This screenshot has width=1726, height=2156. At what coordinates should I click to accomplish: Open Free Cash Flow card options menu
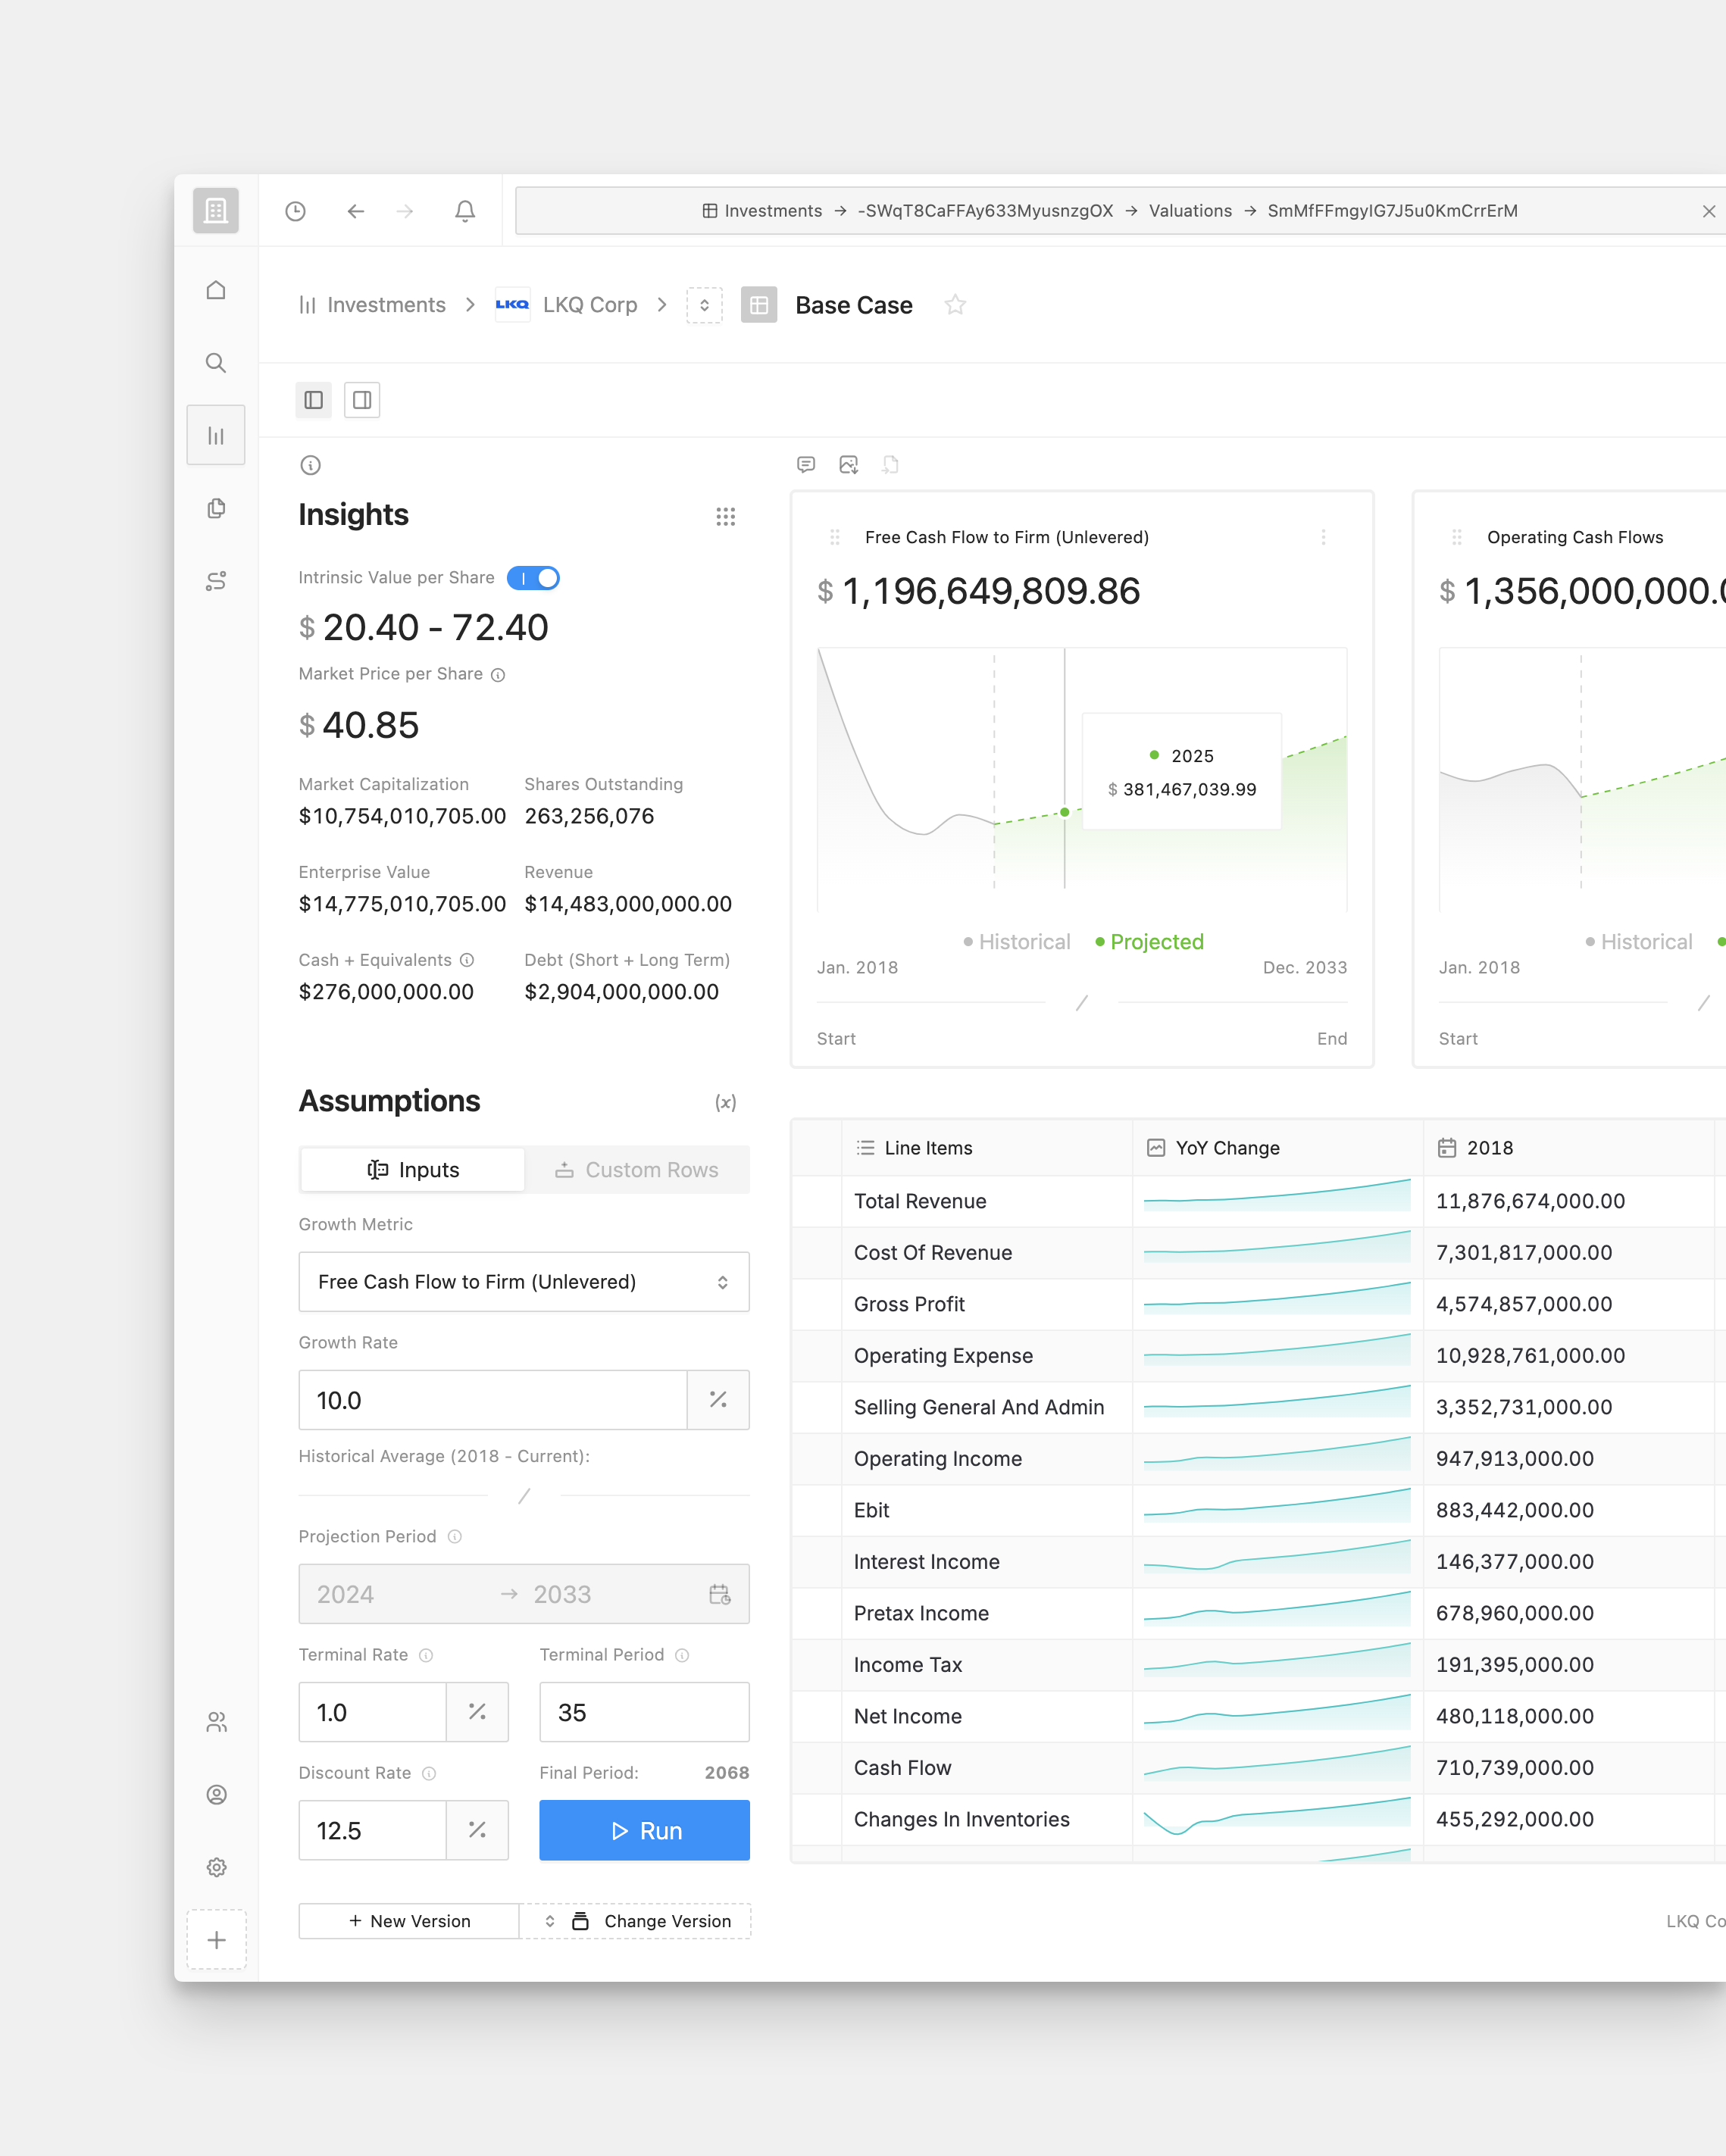tap(1323, 537)
